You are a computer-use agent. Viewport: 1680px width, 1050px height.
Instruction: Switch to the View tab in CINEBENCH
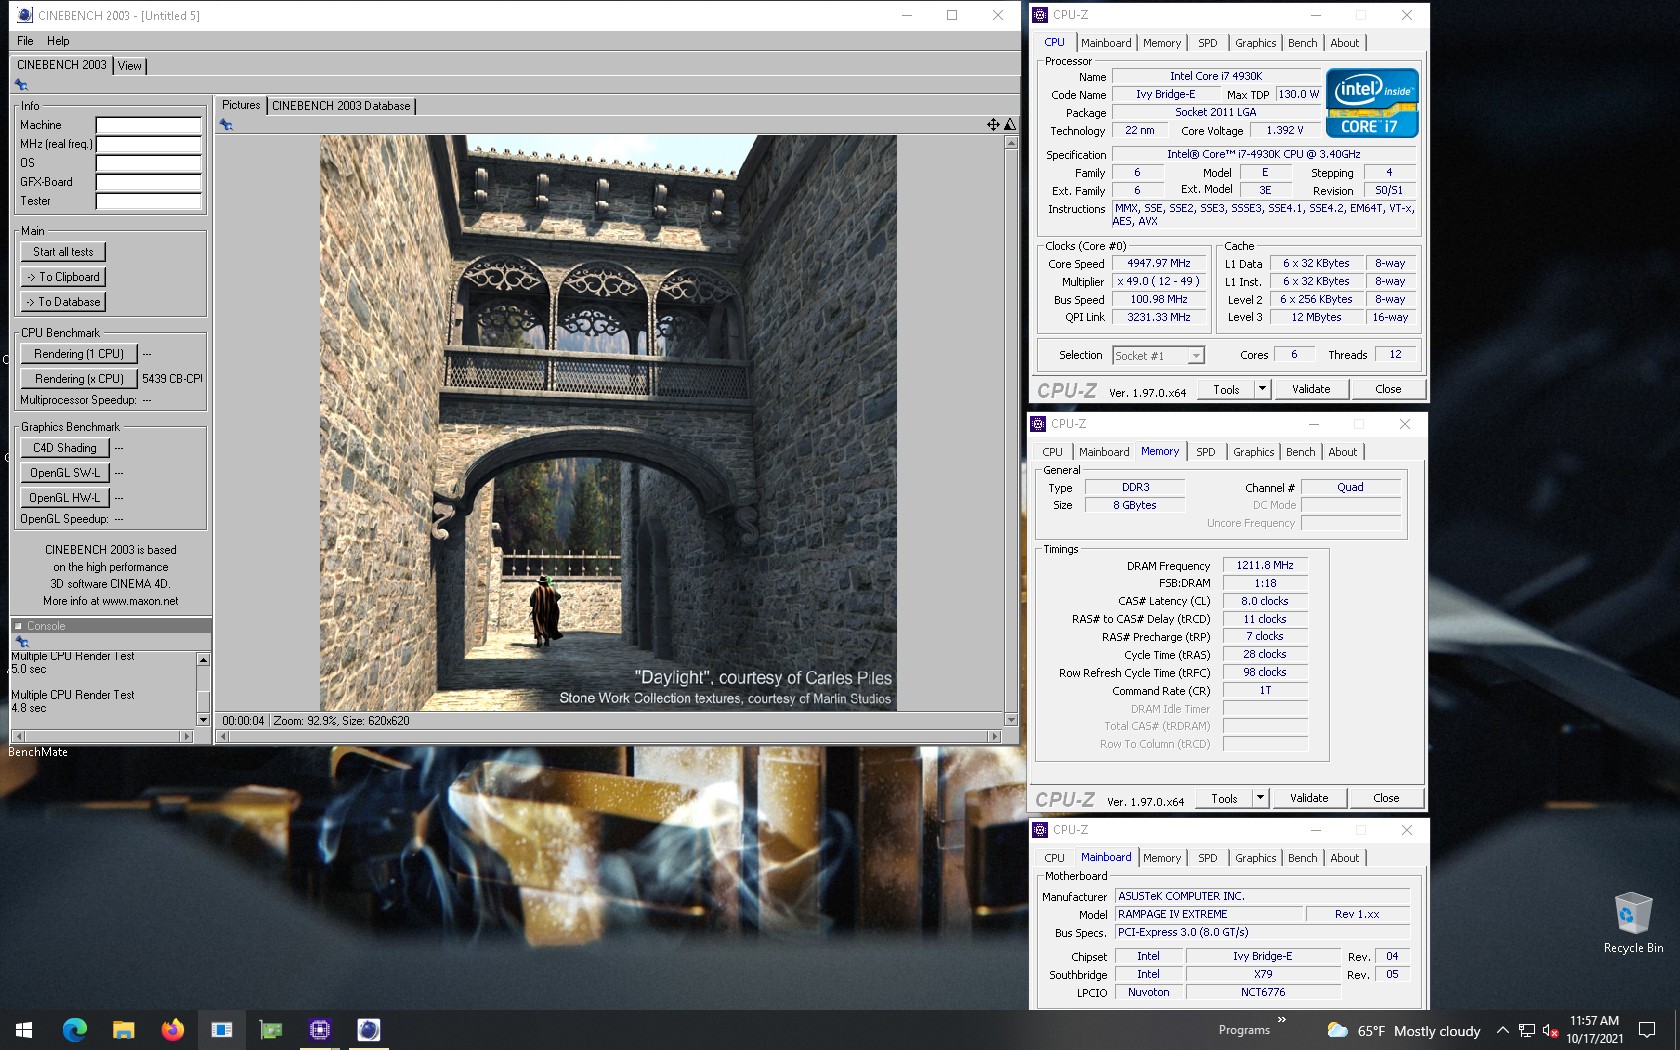pos(130,66)
